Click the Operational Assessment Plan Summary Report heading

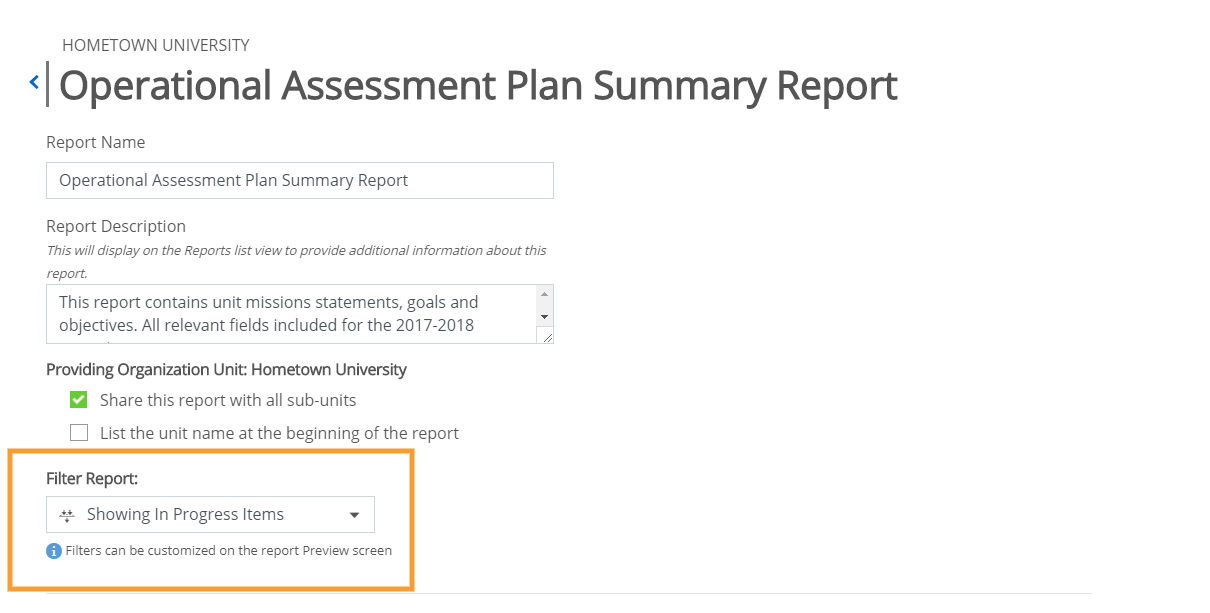[x=478, y=85]
